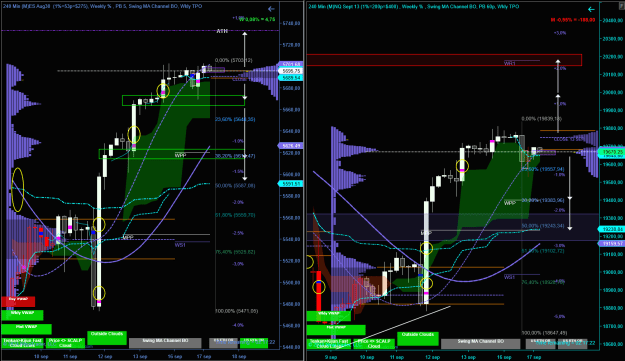
Task: Click Outside Clouds box on NQ chart
Action: (418, 339)
